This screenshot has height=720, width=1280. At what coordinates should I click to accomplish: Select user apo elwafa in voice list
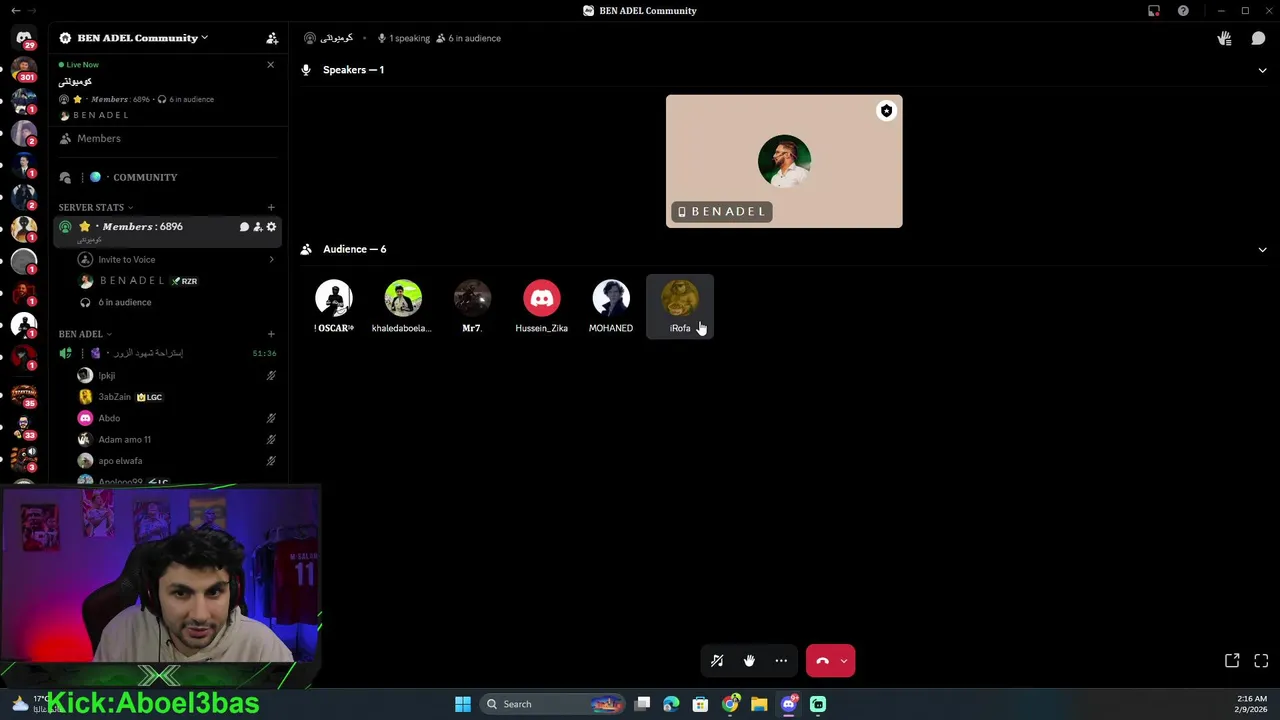(176, 461)
